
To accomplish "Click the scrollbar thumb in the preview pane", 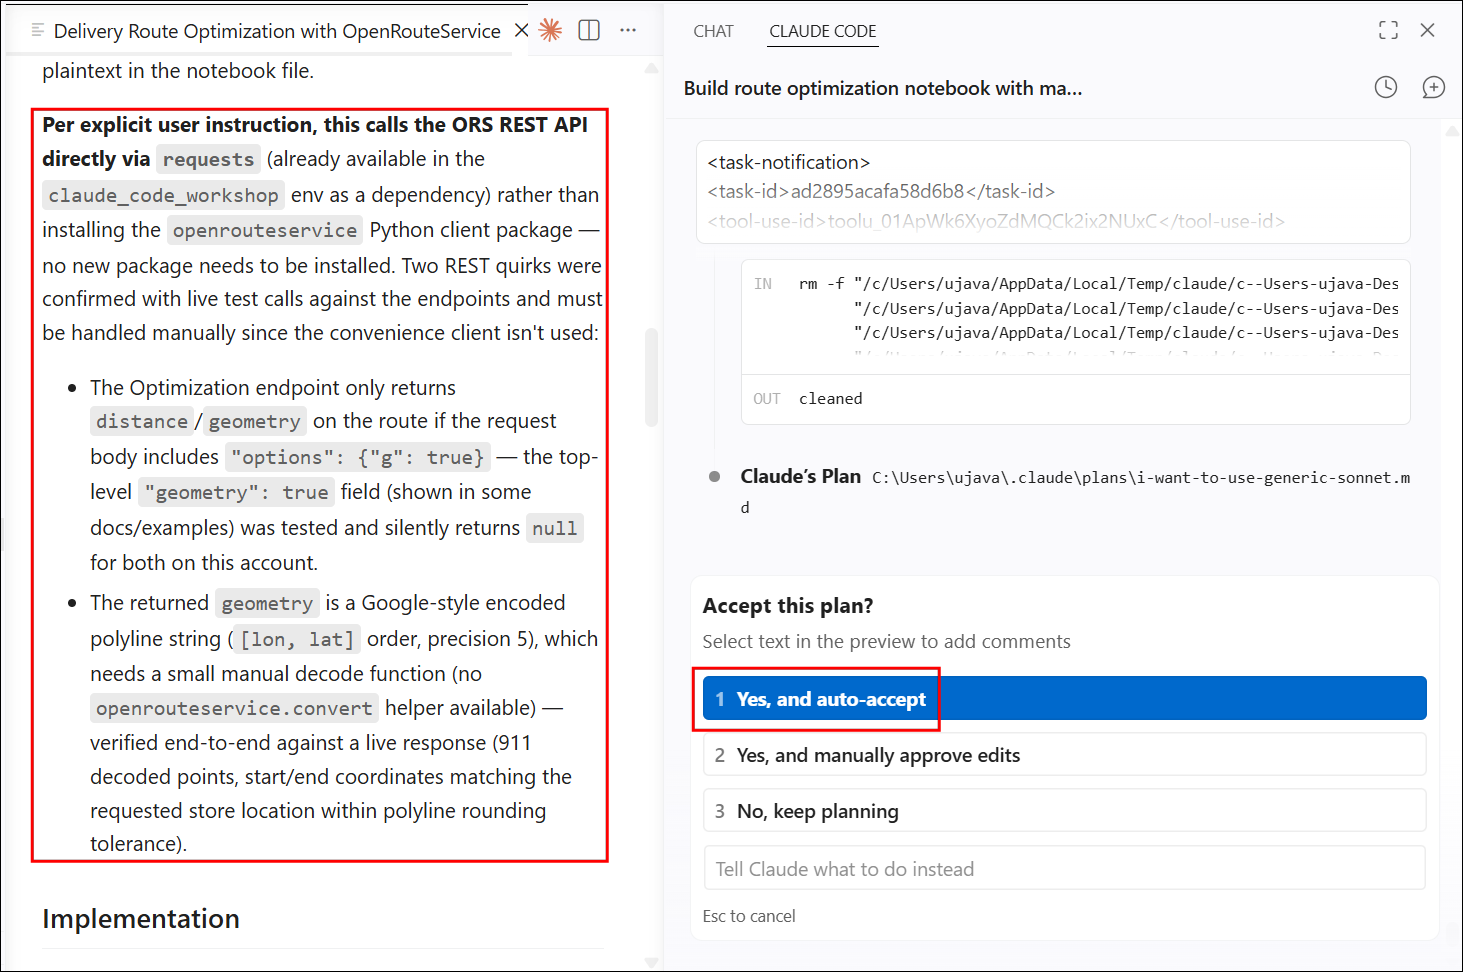I will tap(651, 378).
